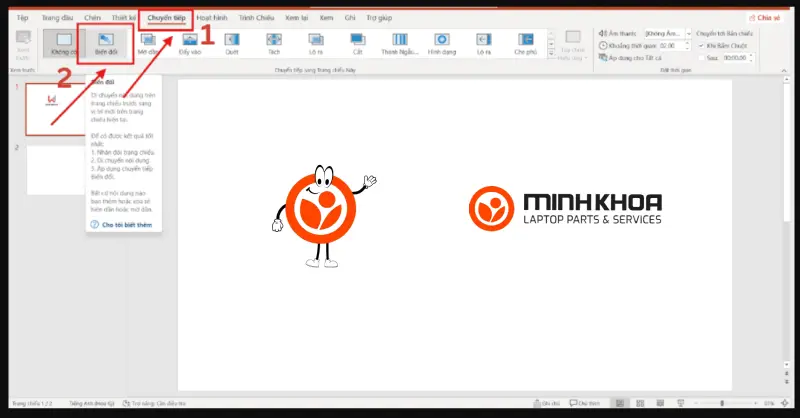Open the Trợ giúp (Help) tab
Image resolution: width=800 pixels, height=418 pixels.
pyautogui.click(x=379, y=18)
